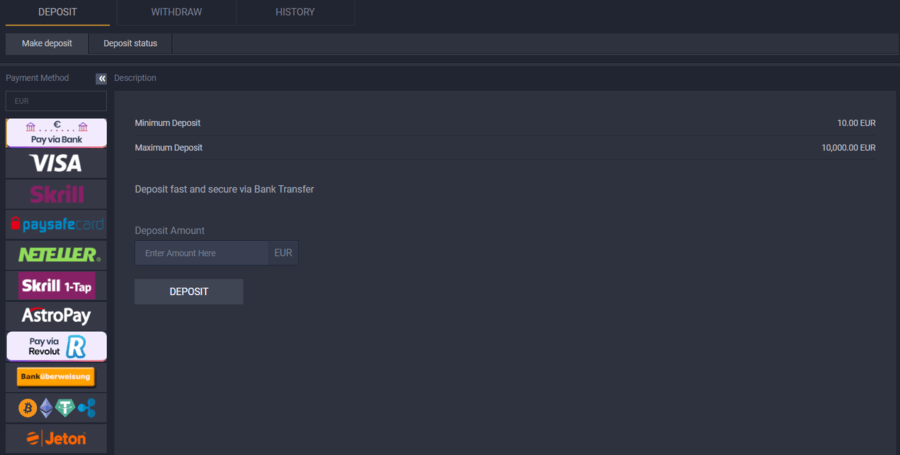Select Jeton payment method
Image resolution: width=900 pixels, height=455 pixels.
click(56, 438)
